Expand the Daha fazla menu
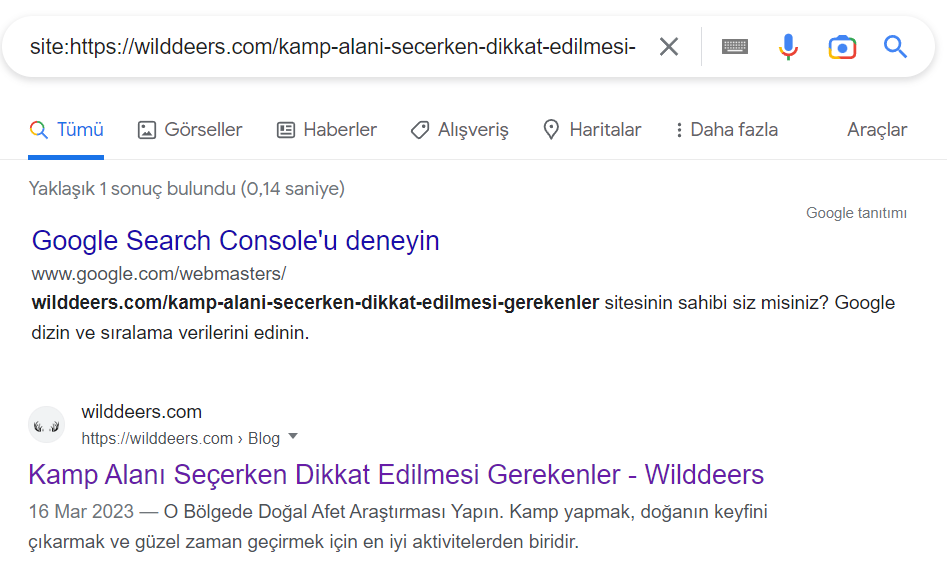Viewport: 947px width, 580px height. pos(727,129)
